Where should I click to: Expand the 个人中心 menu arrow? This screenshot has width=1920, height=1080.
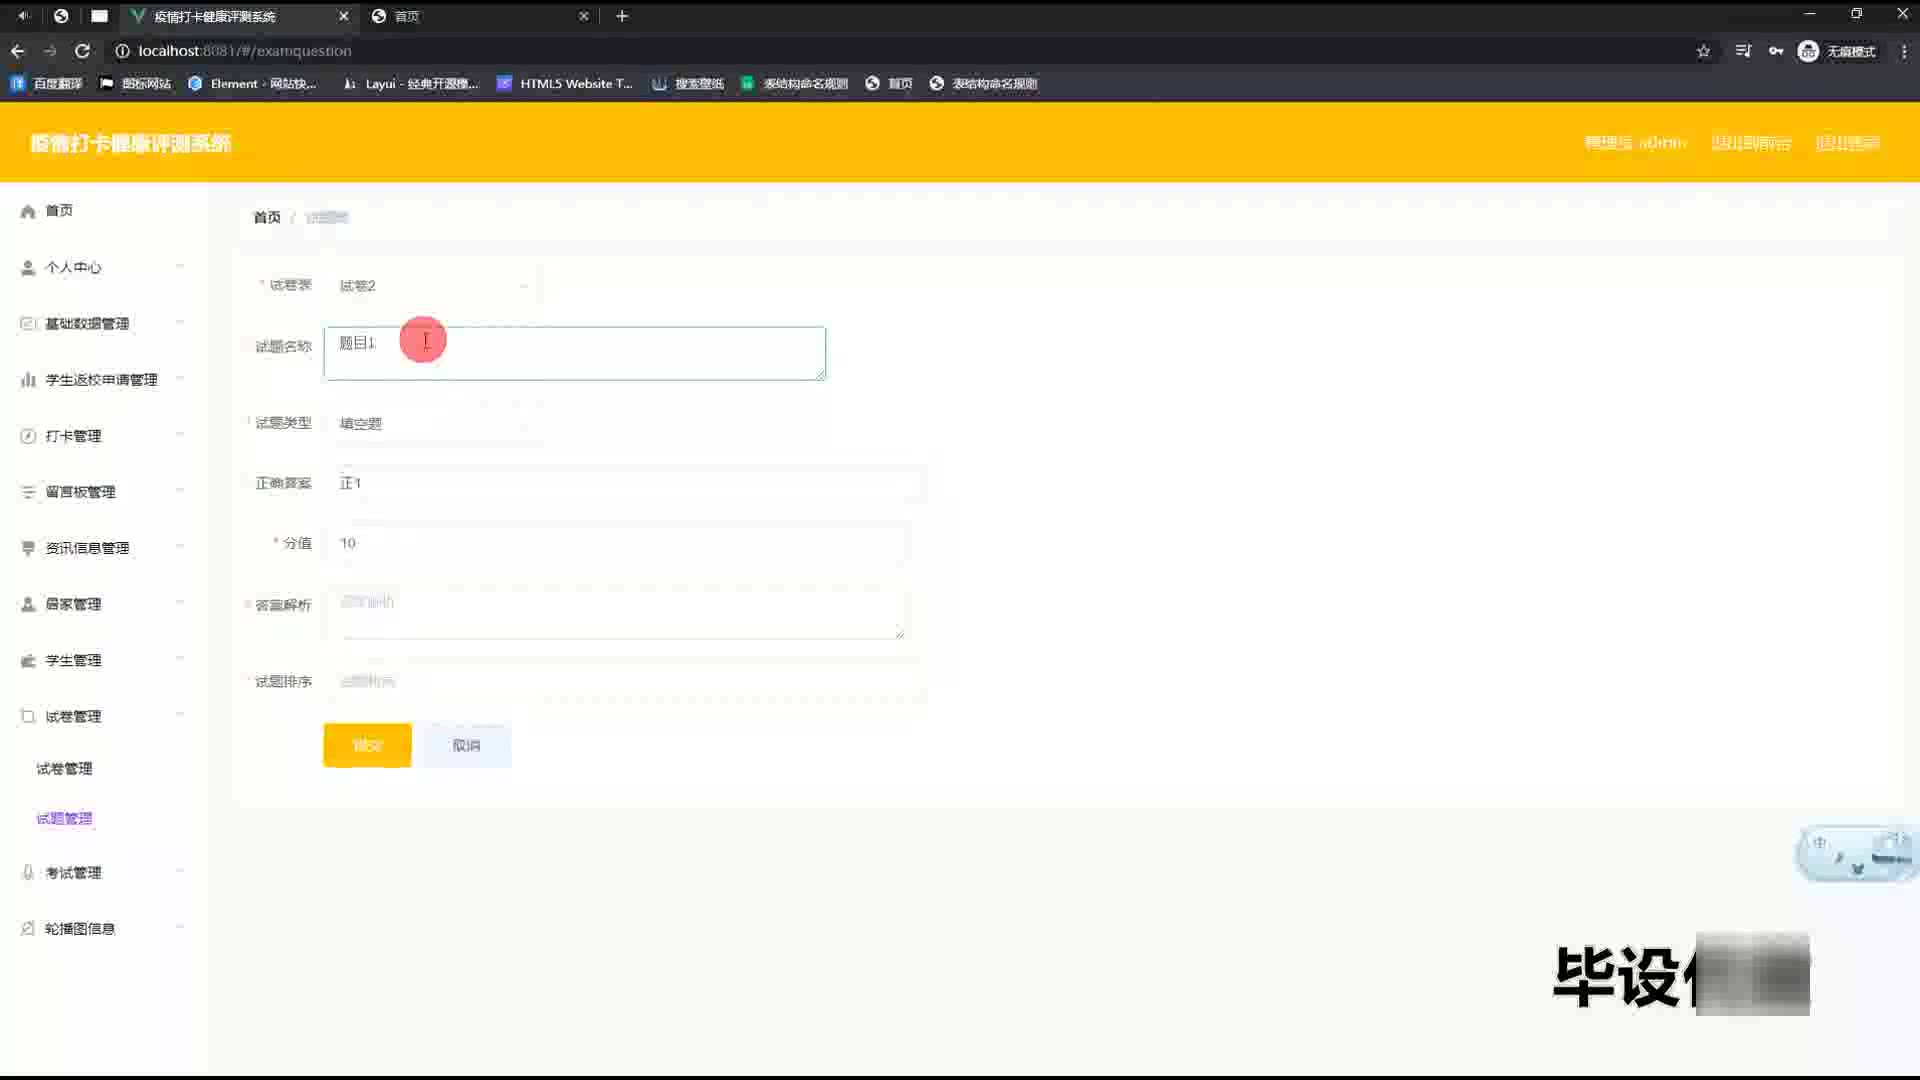point(180,266)
